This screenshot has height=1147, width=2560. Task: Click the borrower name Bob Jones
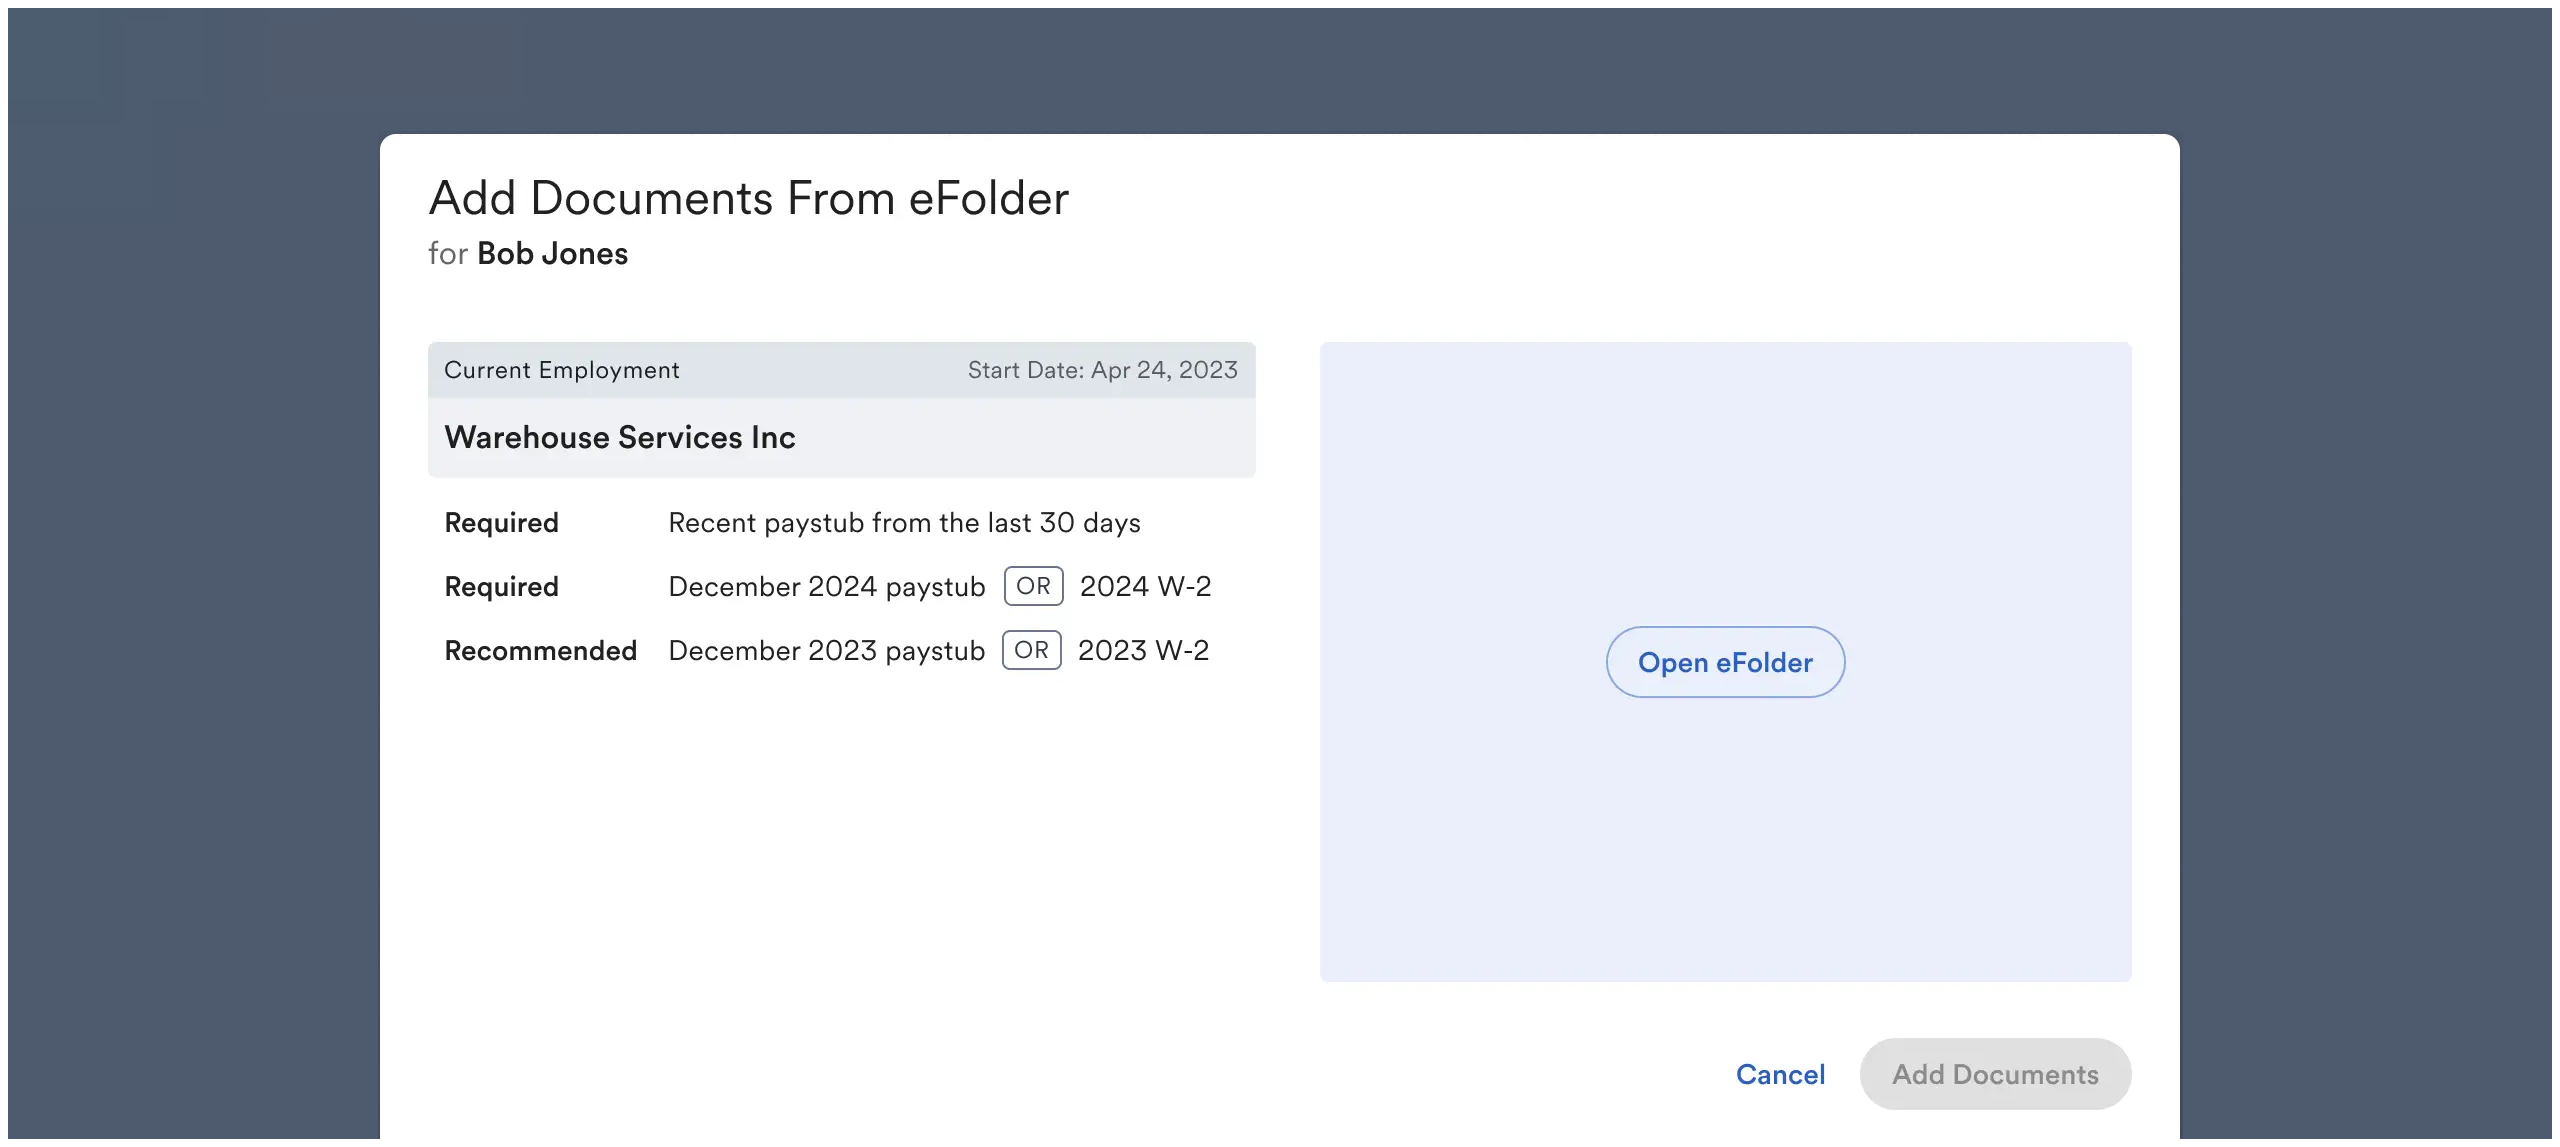(x=552, y=253)
